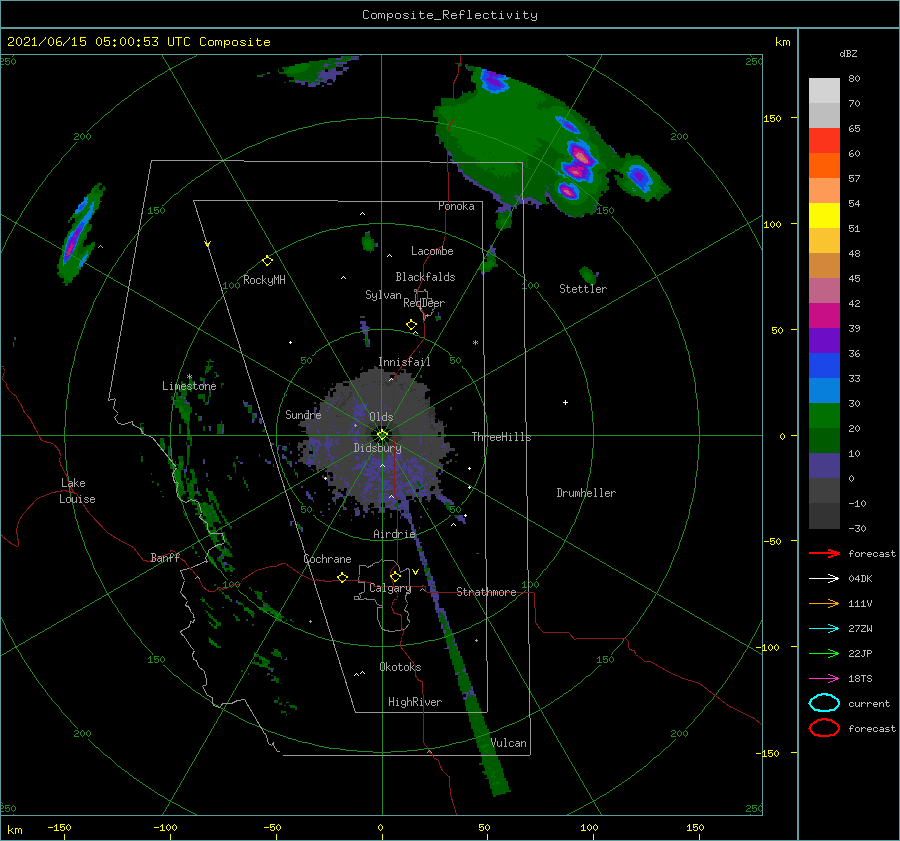Click the Sylvan label
The width and height of the screenshot is (900, 841).
(383, 295)
